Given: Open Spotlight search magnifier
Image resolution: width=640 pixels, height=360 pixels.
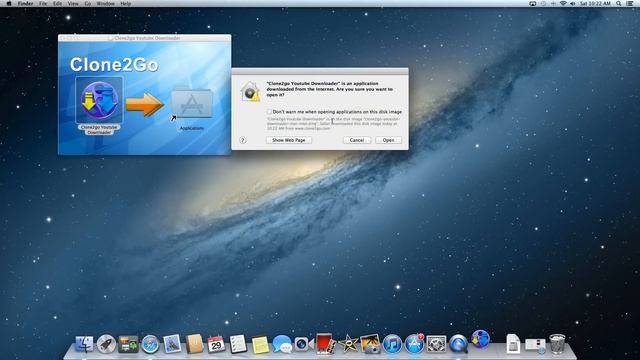Looking at the screenshot, I should click(x=619, y=3).
